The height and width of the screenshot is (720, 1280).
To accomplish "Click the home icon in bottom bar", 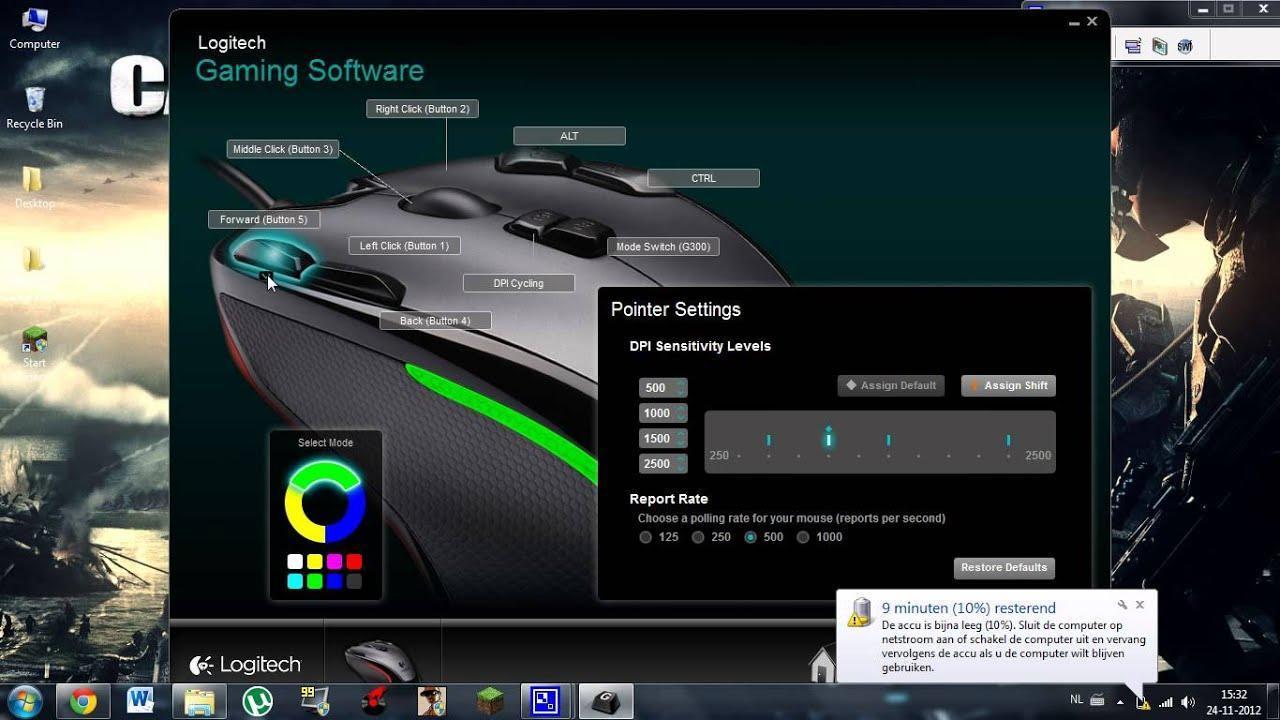I will point(822,665).
